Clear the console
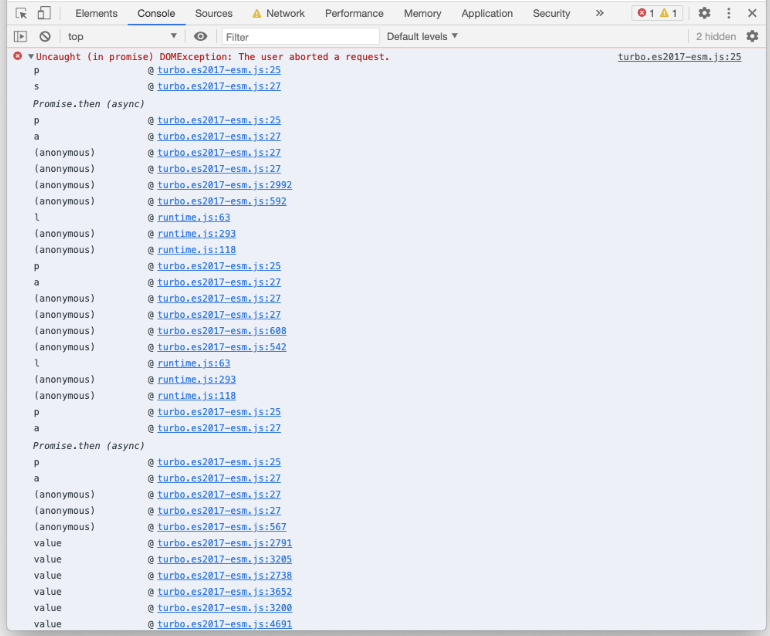The image size is (770, 636). [x=45, y=36]
